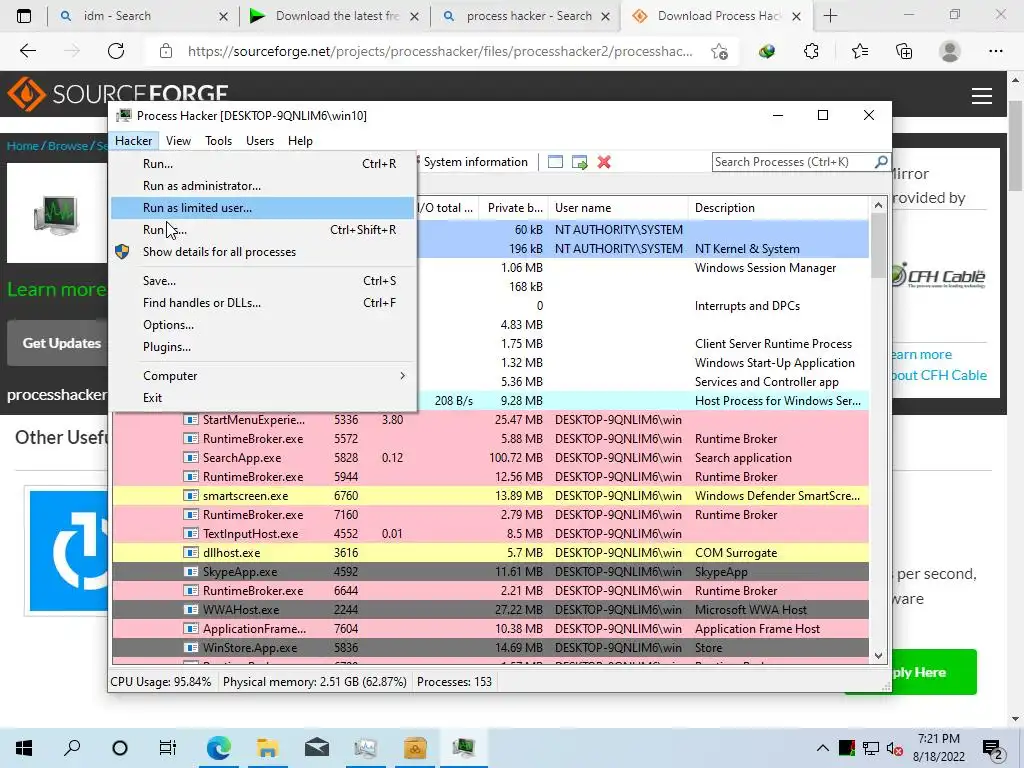Open browser extensions puzzle icon
Image resolution: width=1024 pixels, height=768 pixels.
click(811, 51)
